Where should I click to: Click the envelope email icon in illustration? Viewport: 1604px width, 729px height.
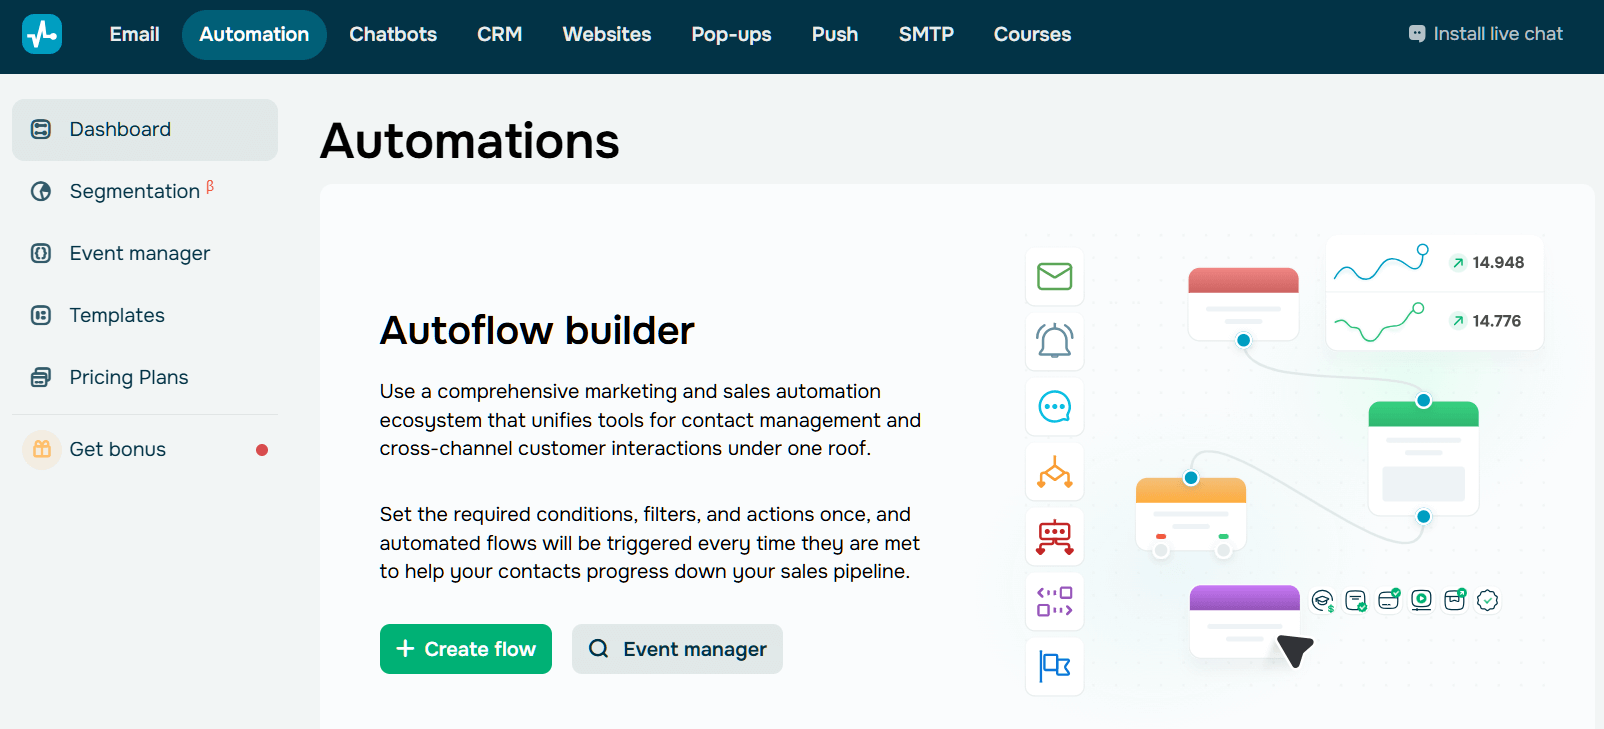pyautogui.click(x=1054, y=276)
